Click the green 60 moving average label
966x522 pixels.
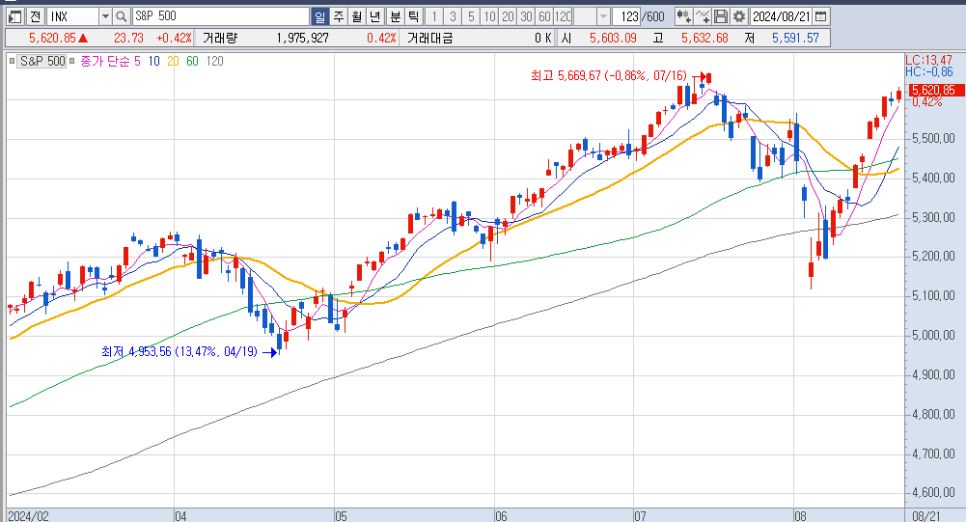(x=192, y=61)
